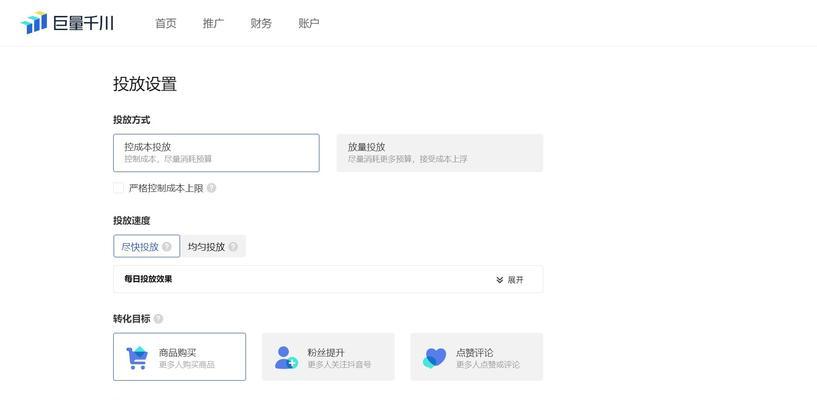Screen dimensions: 817x400
Task: Click the 投放速度 section label
Action: (132, 220)
